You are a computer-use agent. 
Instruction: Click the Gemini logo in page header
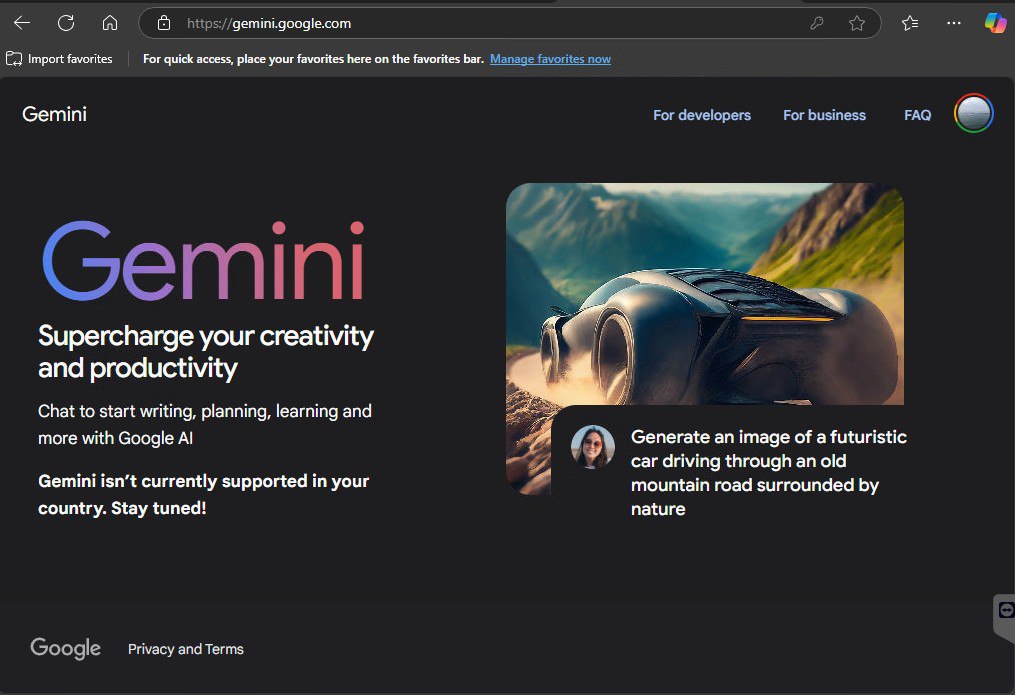point(55,114)
